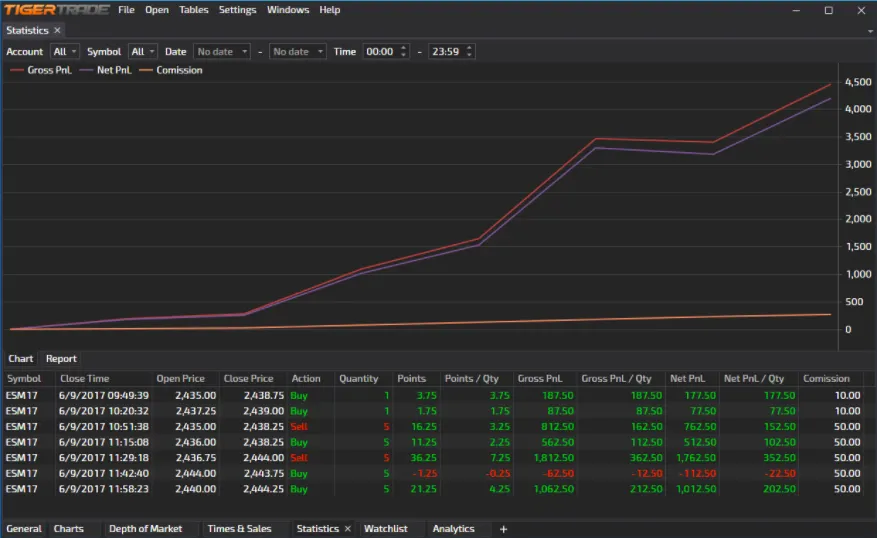Select the trade closed at 11:58:23
The height and width of the screenshot is (538, 877).
(433, 489)
